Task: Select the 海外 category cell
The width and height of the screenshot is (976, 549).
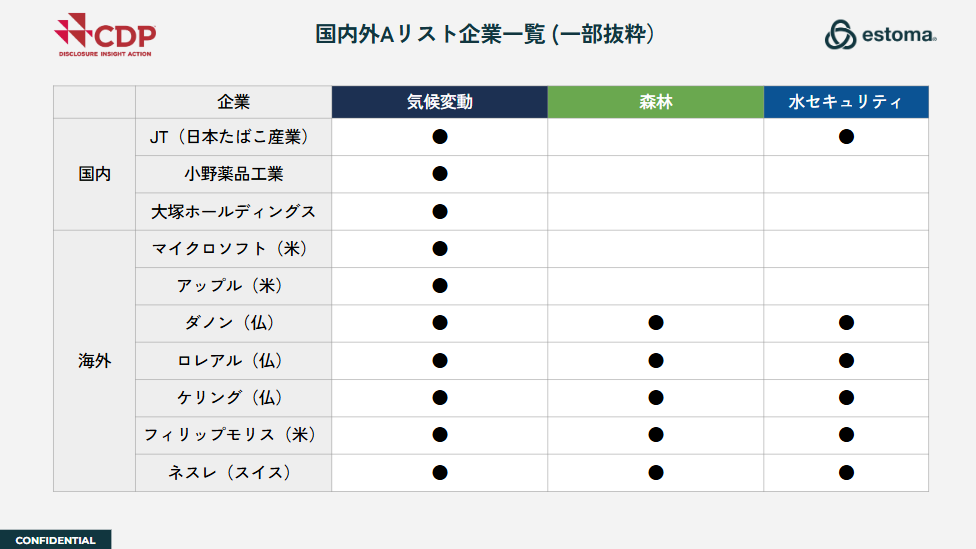Action: pos(95,361)
